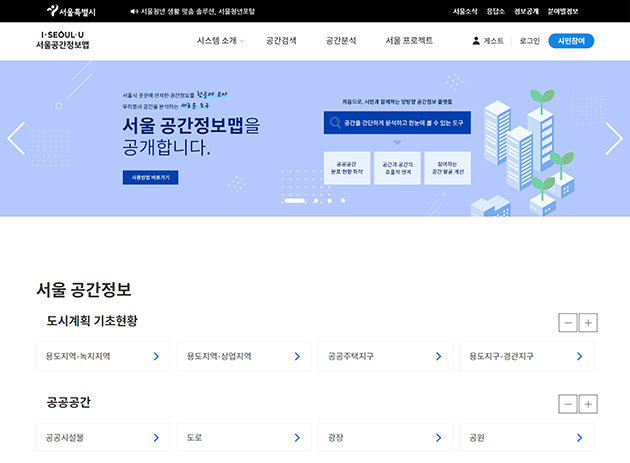
Task: Click the 공간과 공간의 효율적 연계 tile
Action: [397, 168]
